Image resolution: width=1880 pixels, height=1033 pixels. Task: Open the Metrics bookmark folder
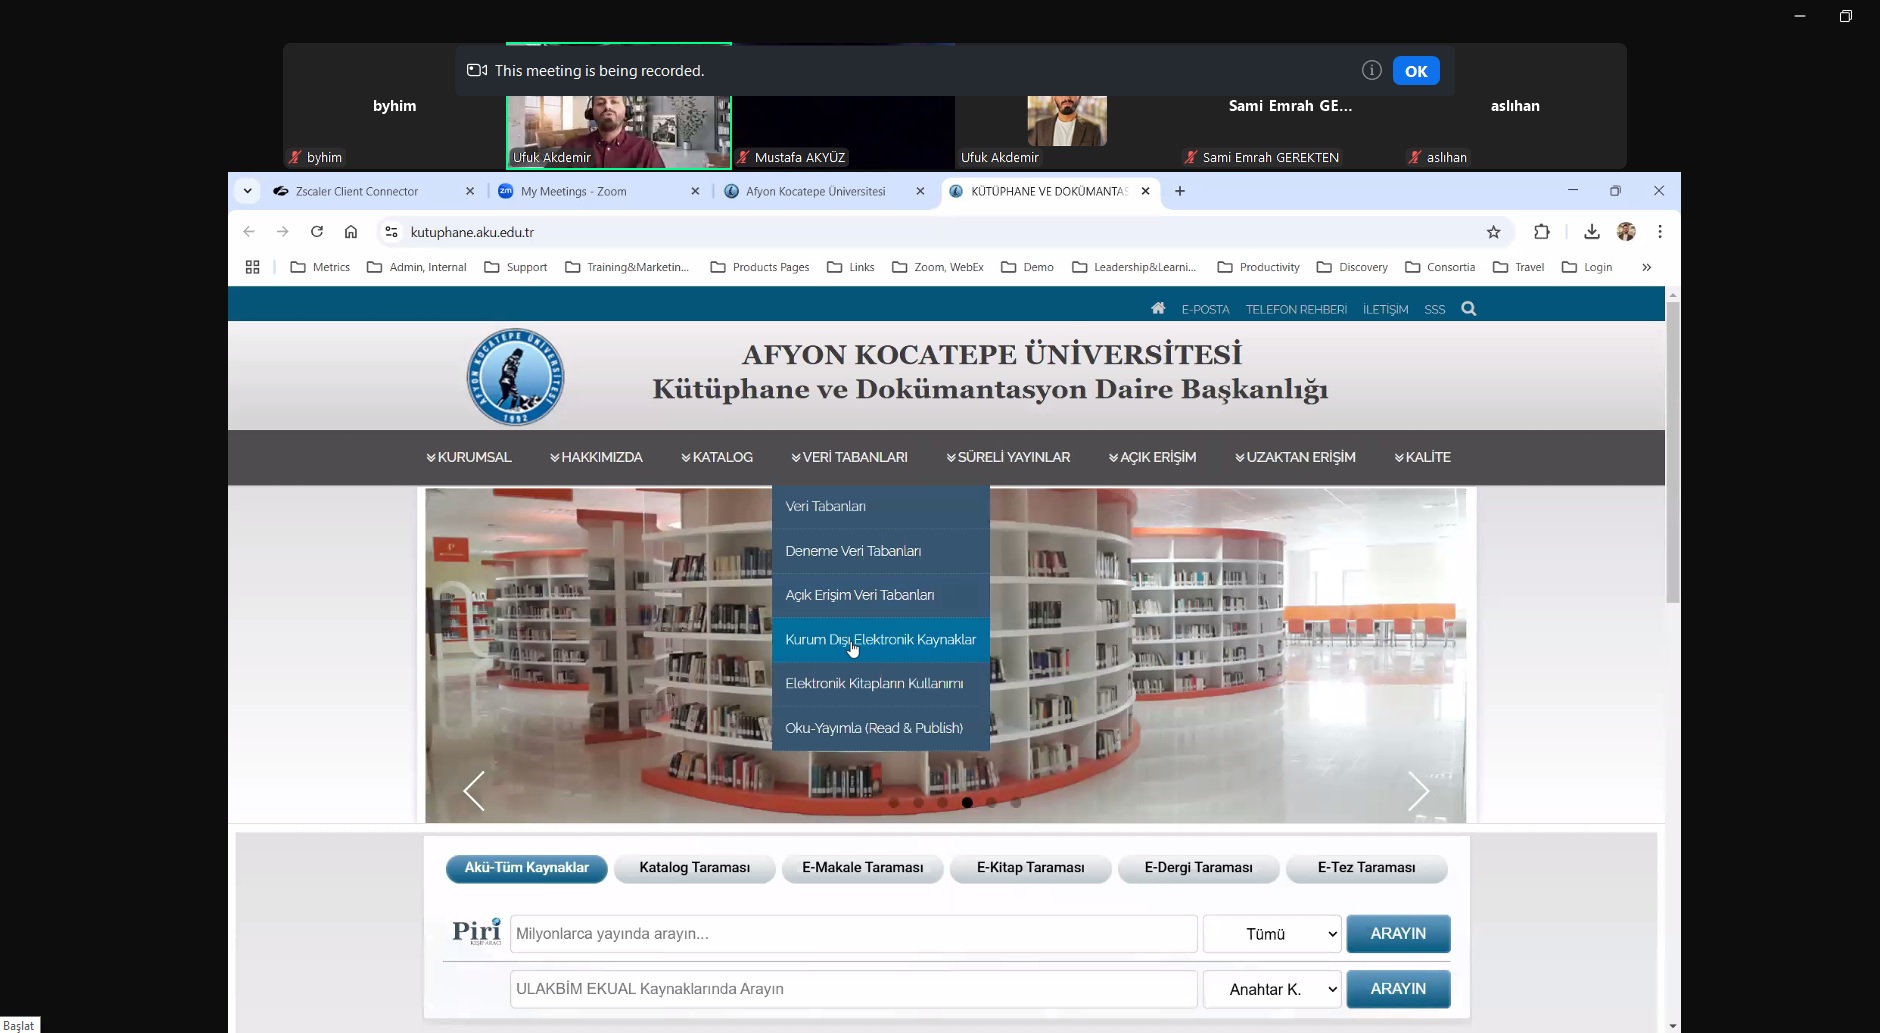320,267
